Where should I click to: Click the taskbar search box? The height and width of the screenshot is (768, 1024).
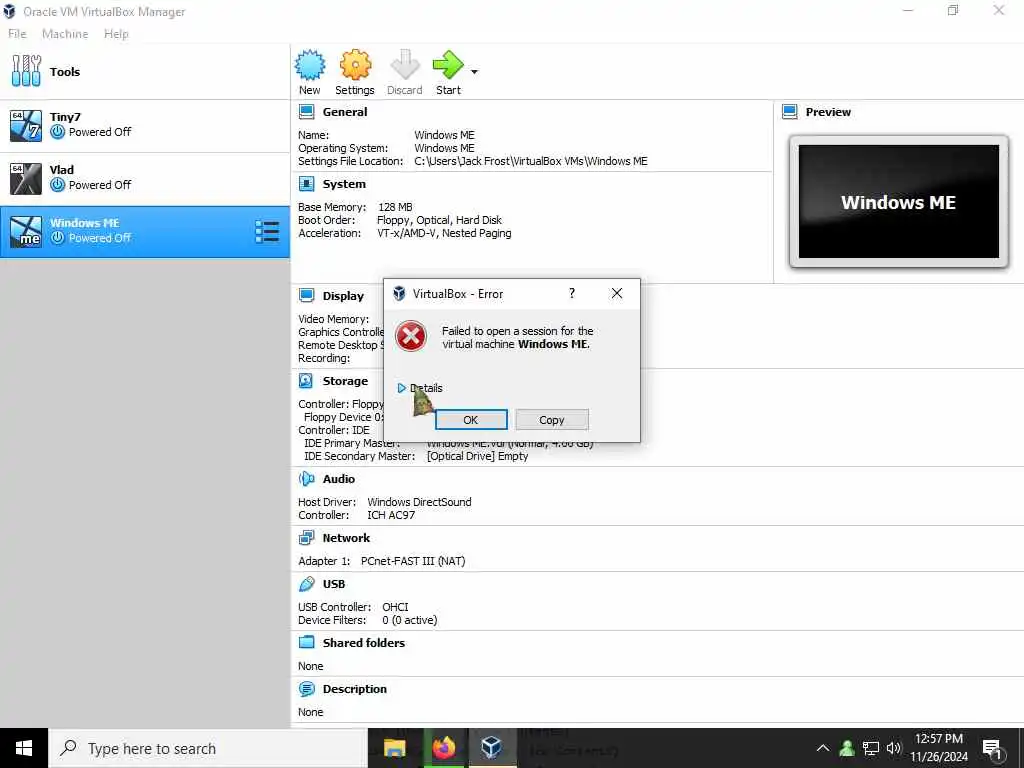(x=208, y=748)
